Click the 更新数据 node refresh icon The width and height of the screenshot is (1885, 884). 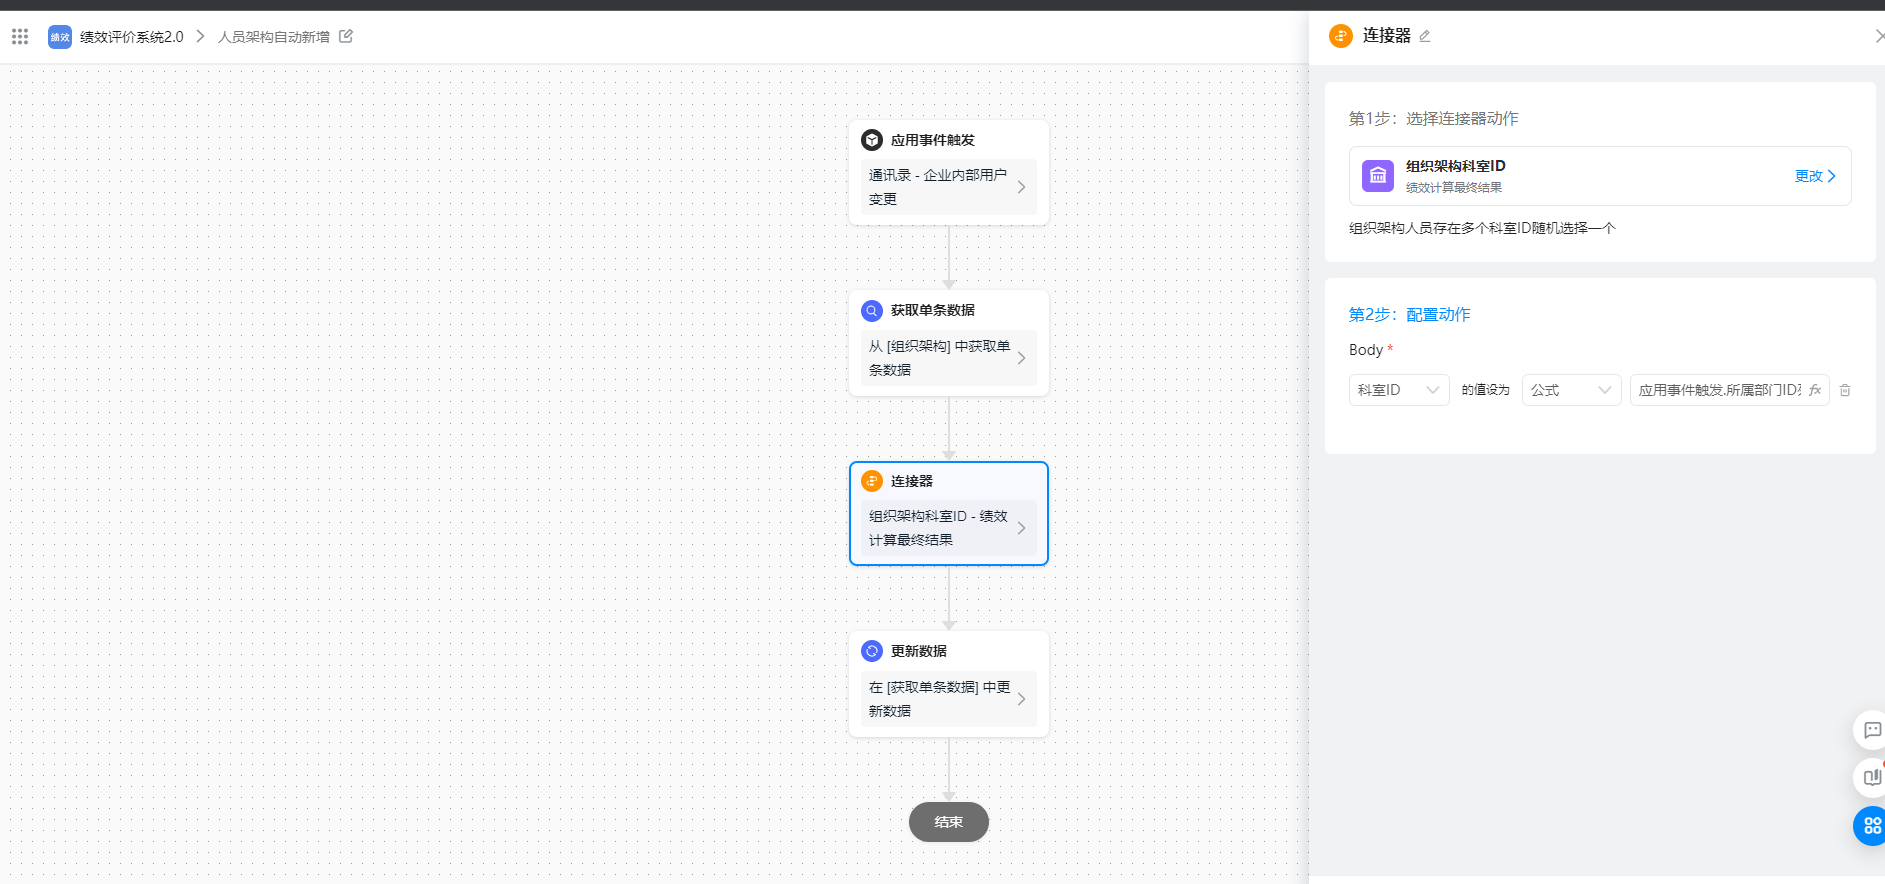tap(872, 651)
